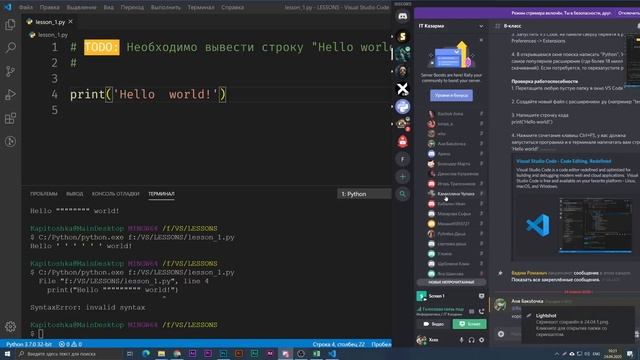
Task: Open the 'F' server icon in Discord
Action: coord(402,159)
